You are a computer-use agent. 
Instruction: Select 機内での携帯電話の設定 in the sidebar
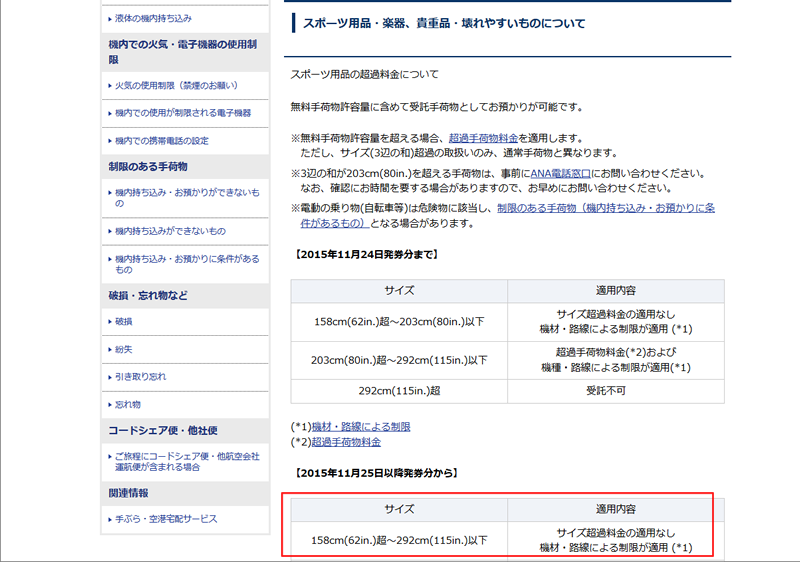tap(161, 141)
